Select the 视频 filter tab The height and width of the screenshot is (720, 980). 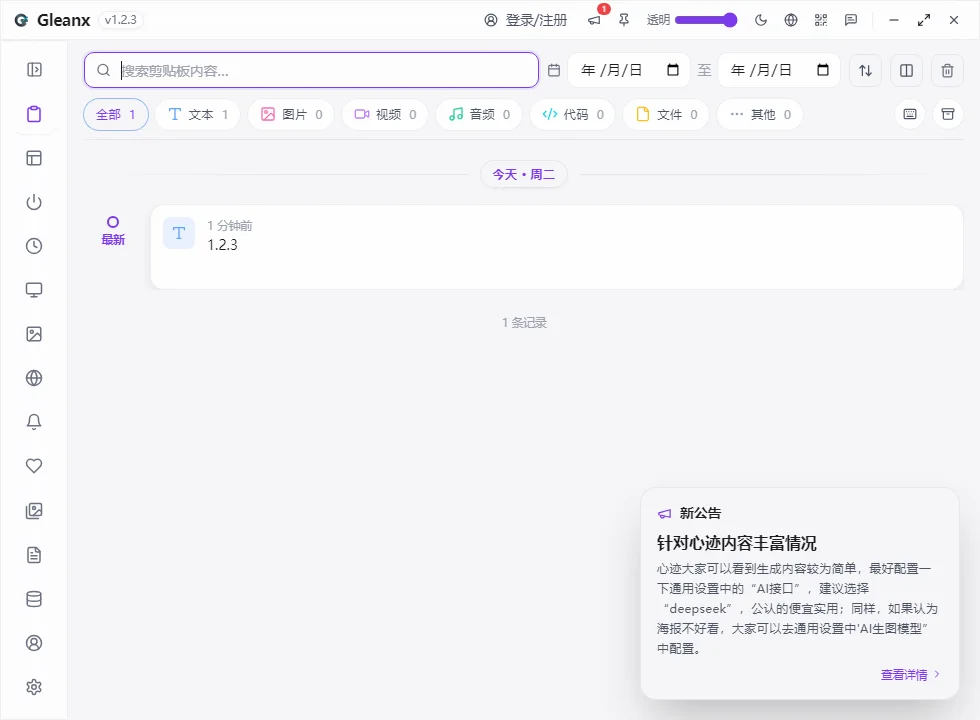(x=385, y=114)
